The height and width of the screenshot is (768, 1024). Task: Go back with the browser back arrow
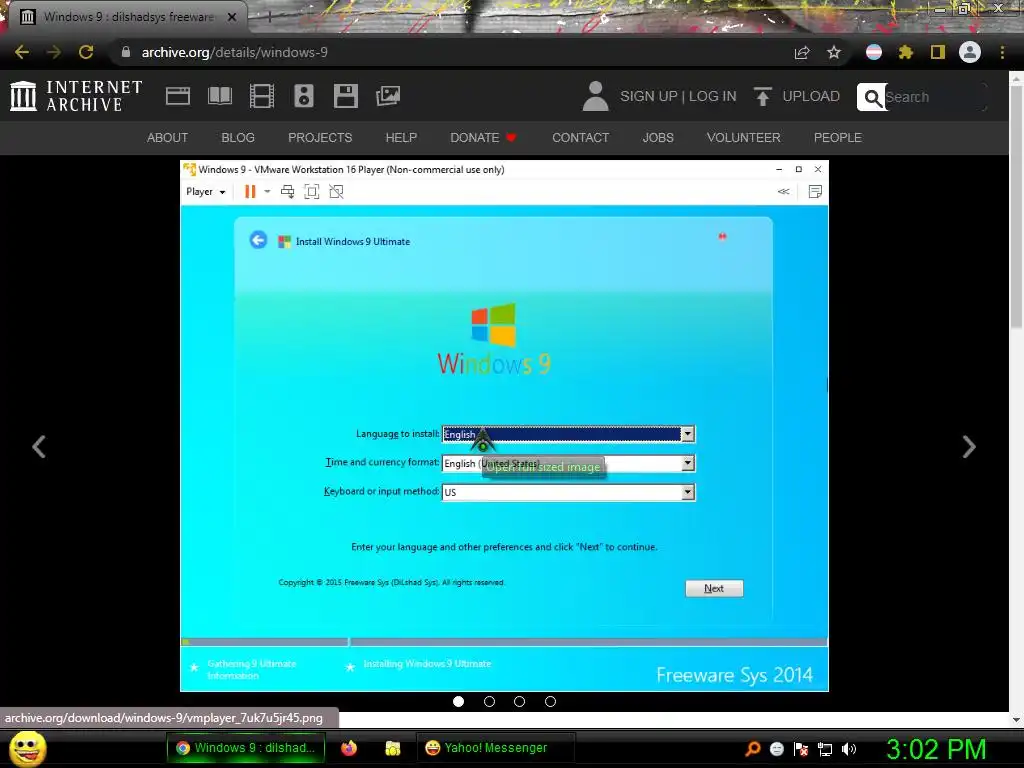click(x=22, y=52)
